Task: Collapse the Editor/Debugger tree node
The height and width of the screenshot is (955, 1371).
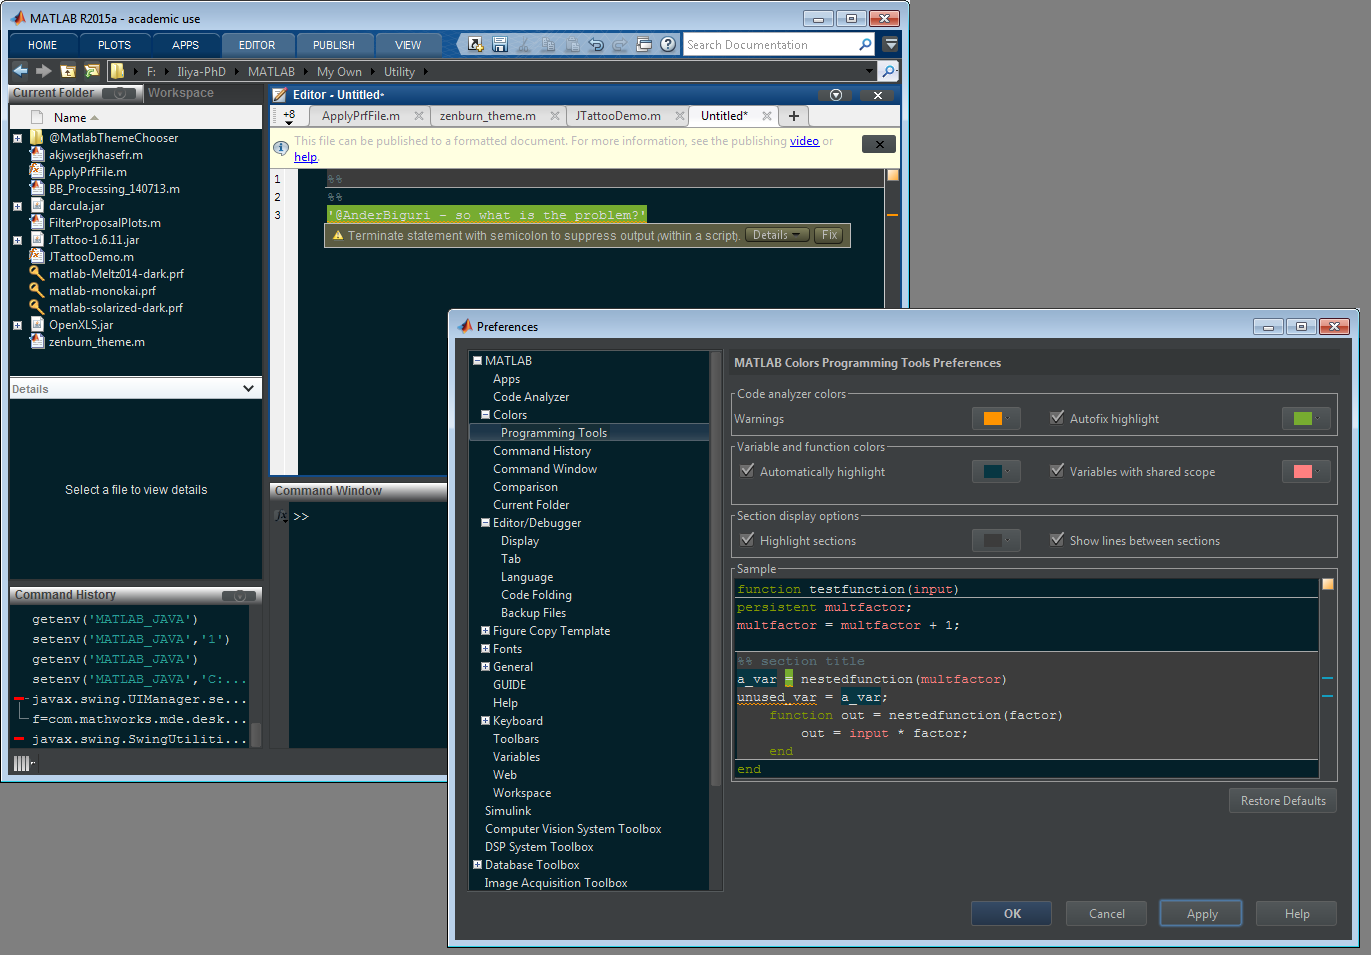Action: [x=485, y=522]
